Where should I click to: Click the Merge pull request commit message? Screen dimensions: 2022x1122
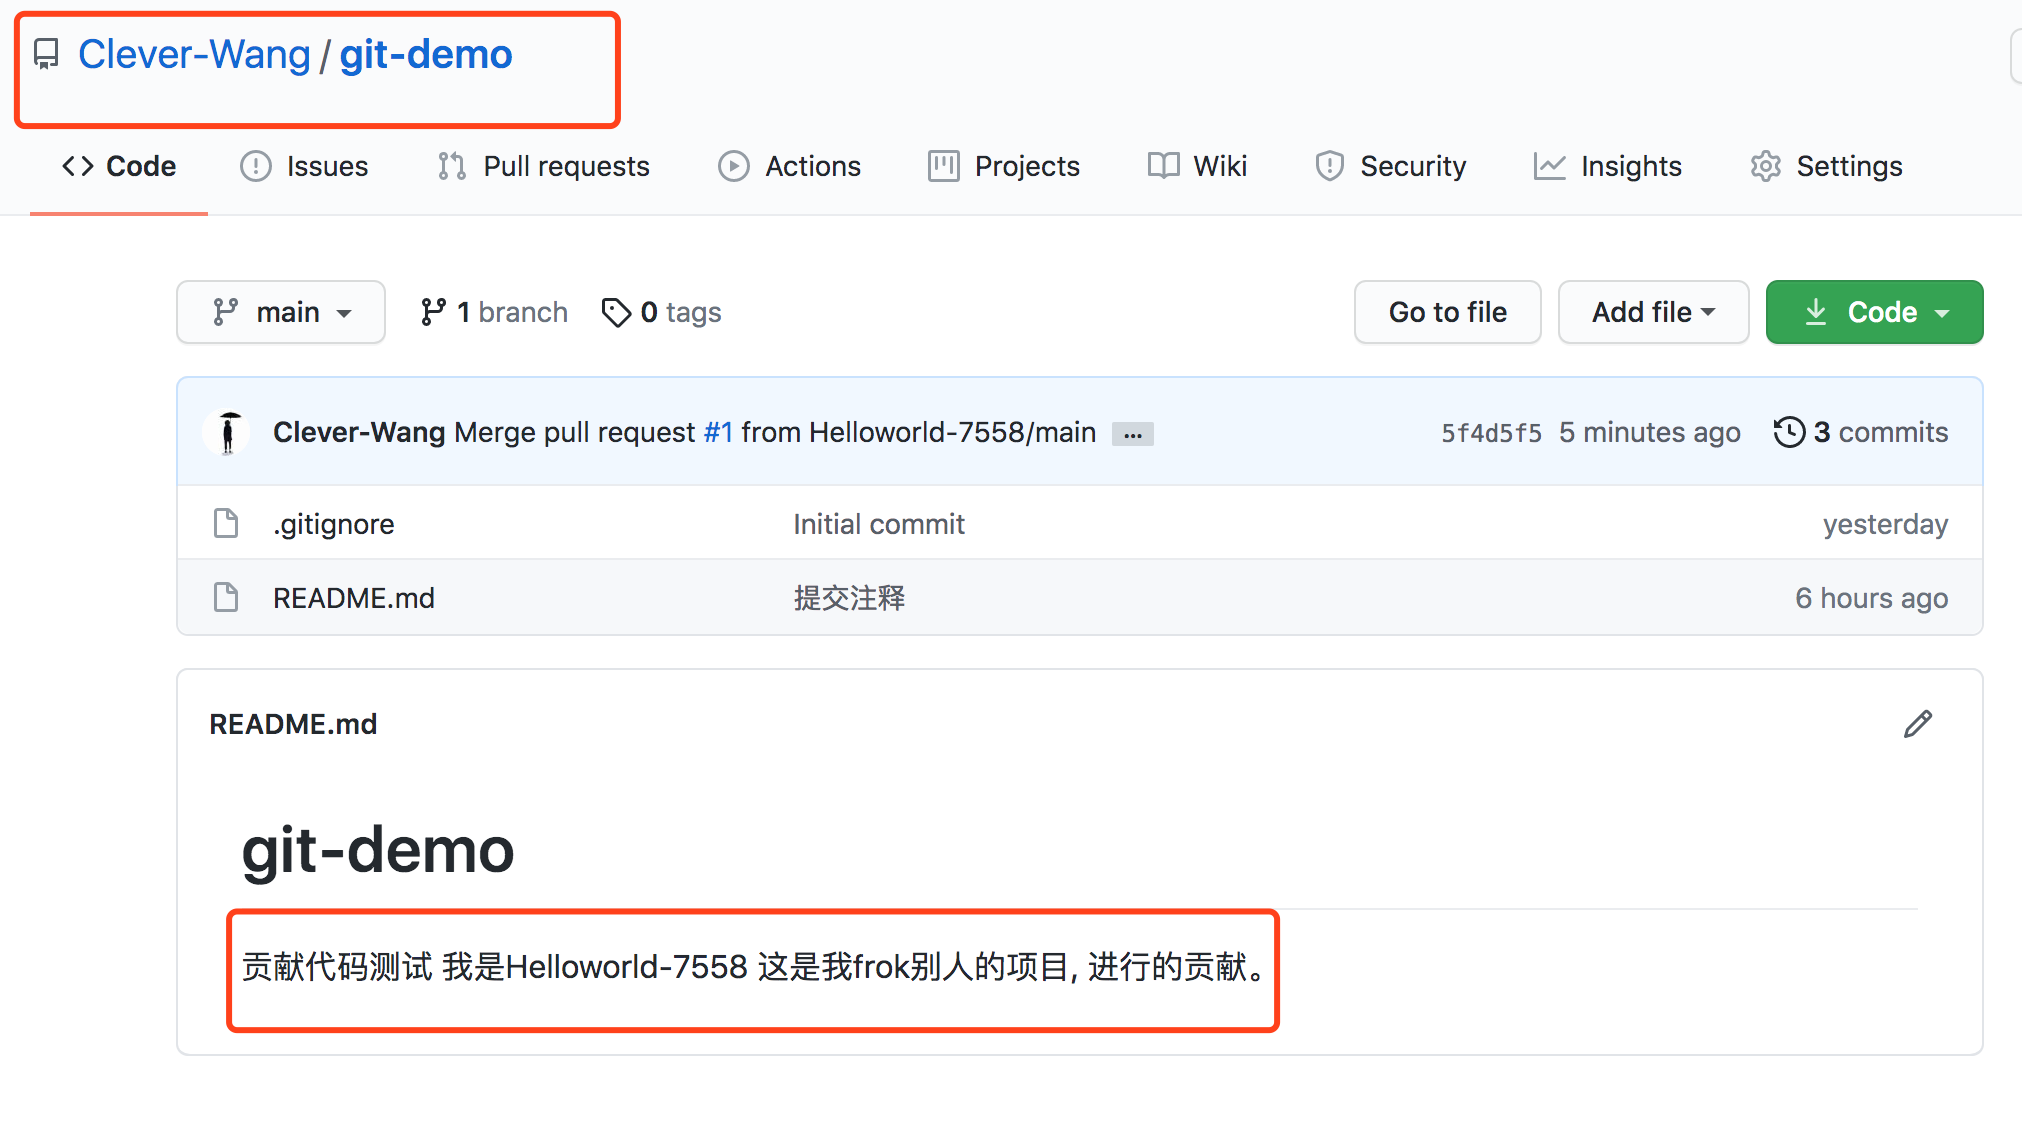[775, 432]
